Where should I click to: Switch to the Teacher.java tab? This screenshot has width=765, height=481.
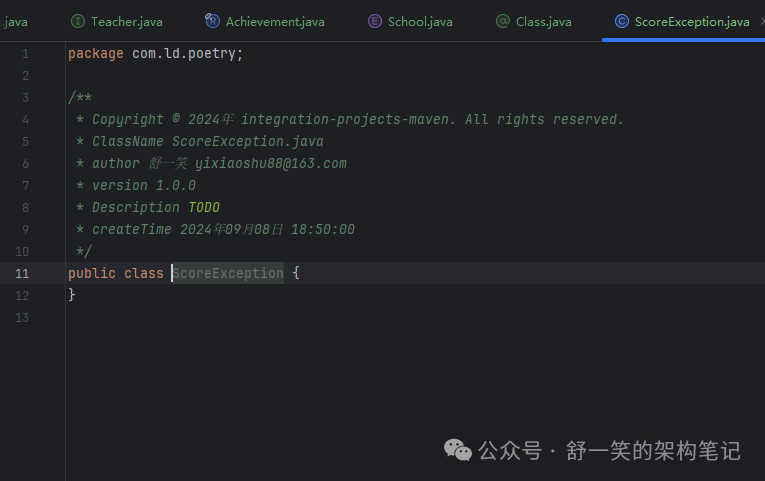126,21
